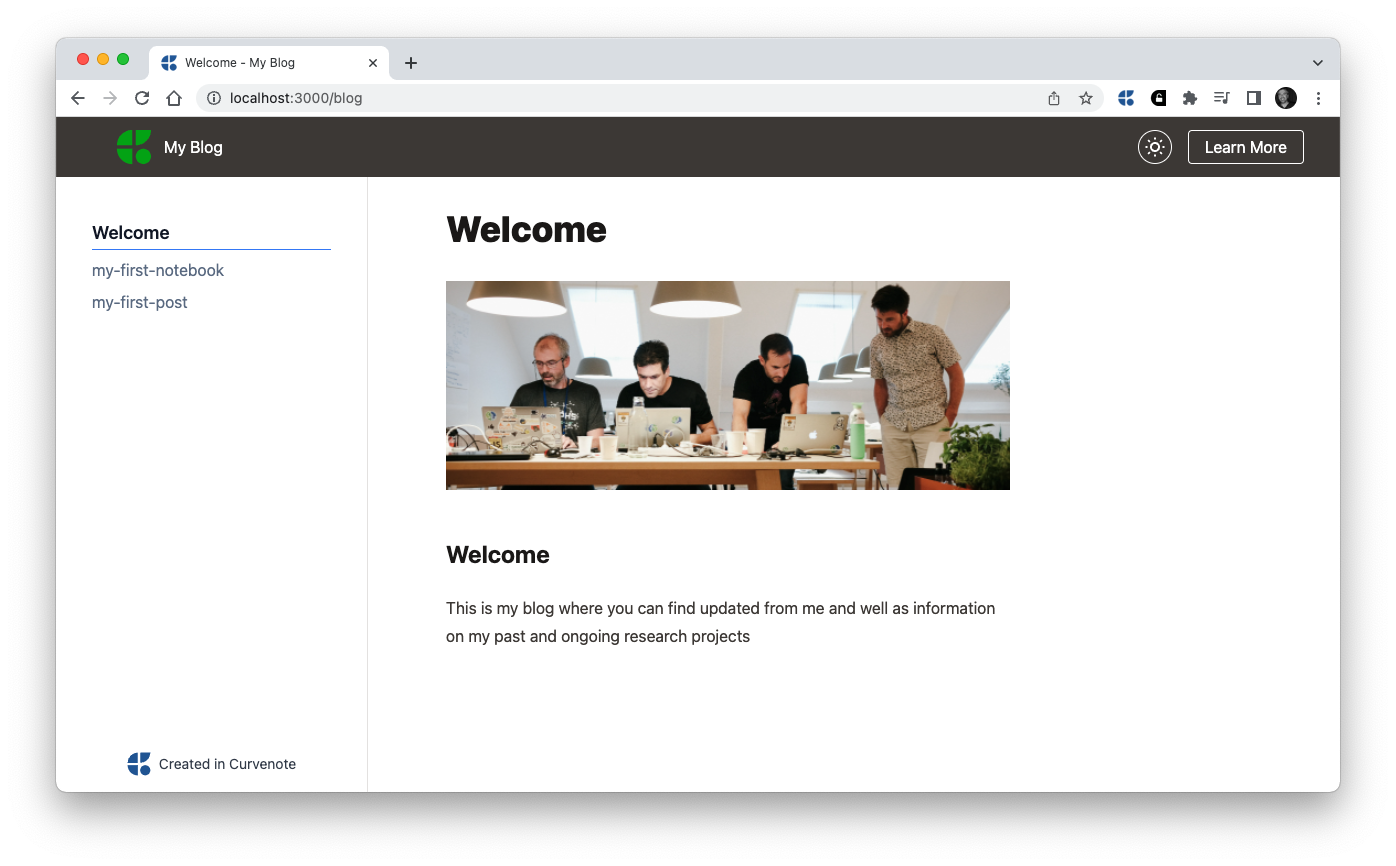
Task: Open my-first-notebook in the sidebar
Action: click(x=158, y=270)
